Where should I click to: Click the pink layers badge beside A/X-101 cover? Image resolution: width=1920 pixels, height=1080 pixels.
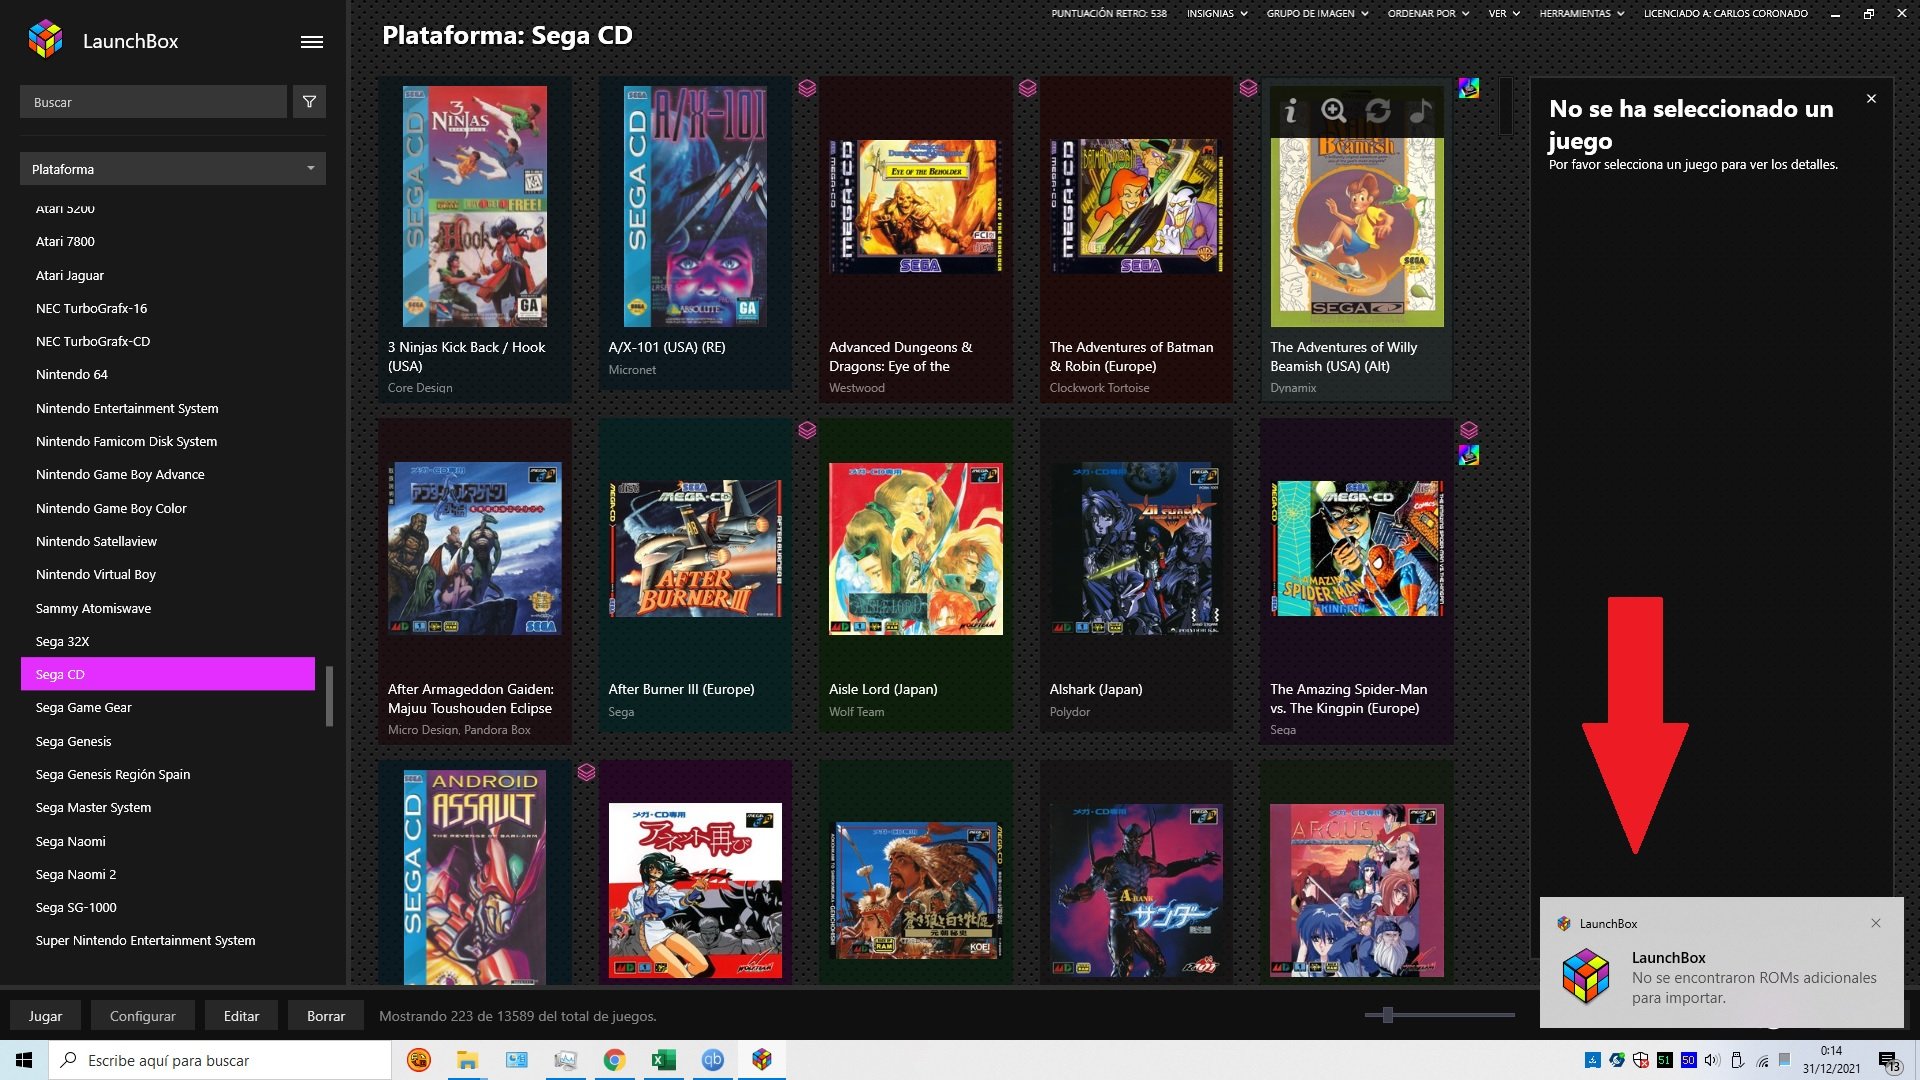(x=807, y=88)
